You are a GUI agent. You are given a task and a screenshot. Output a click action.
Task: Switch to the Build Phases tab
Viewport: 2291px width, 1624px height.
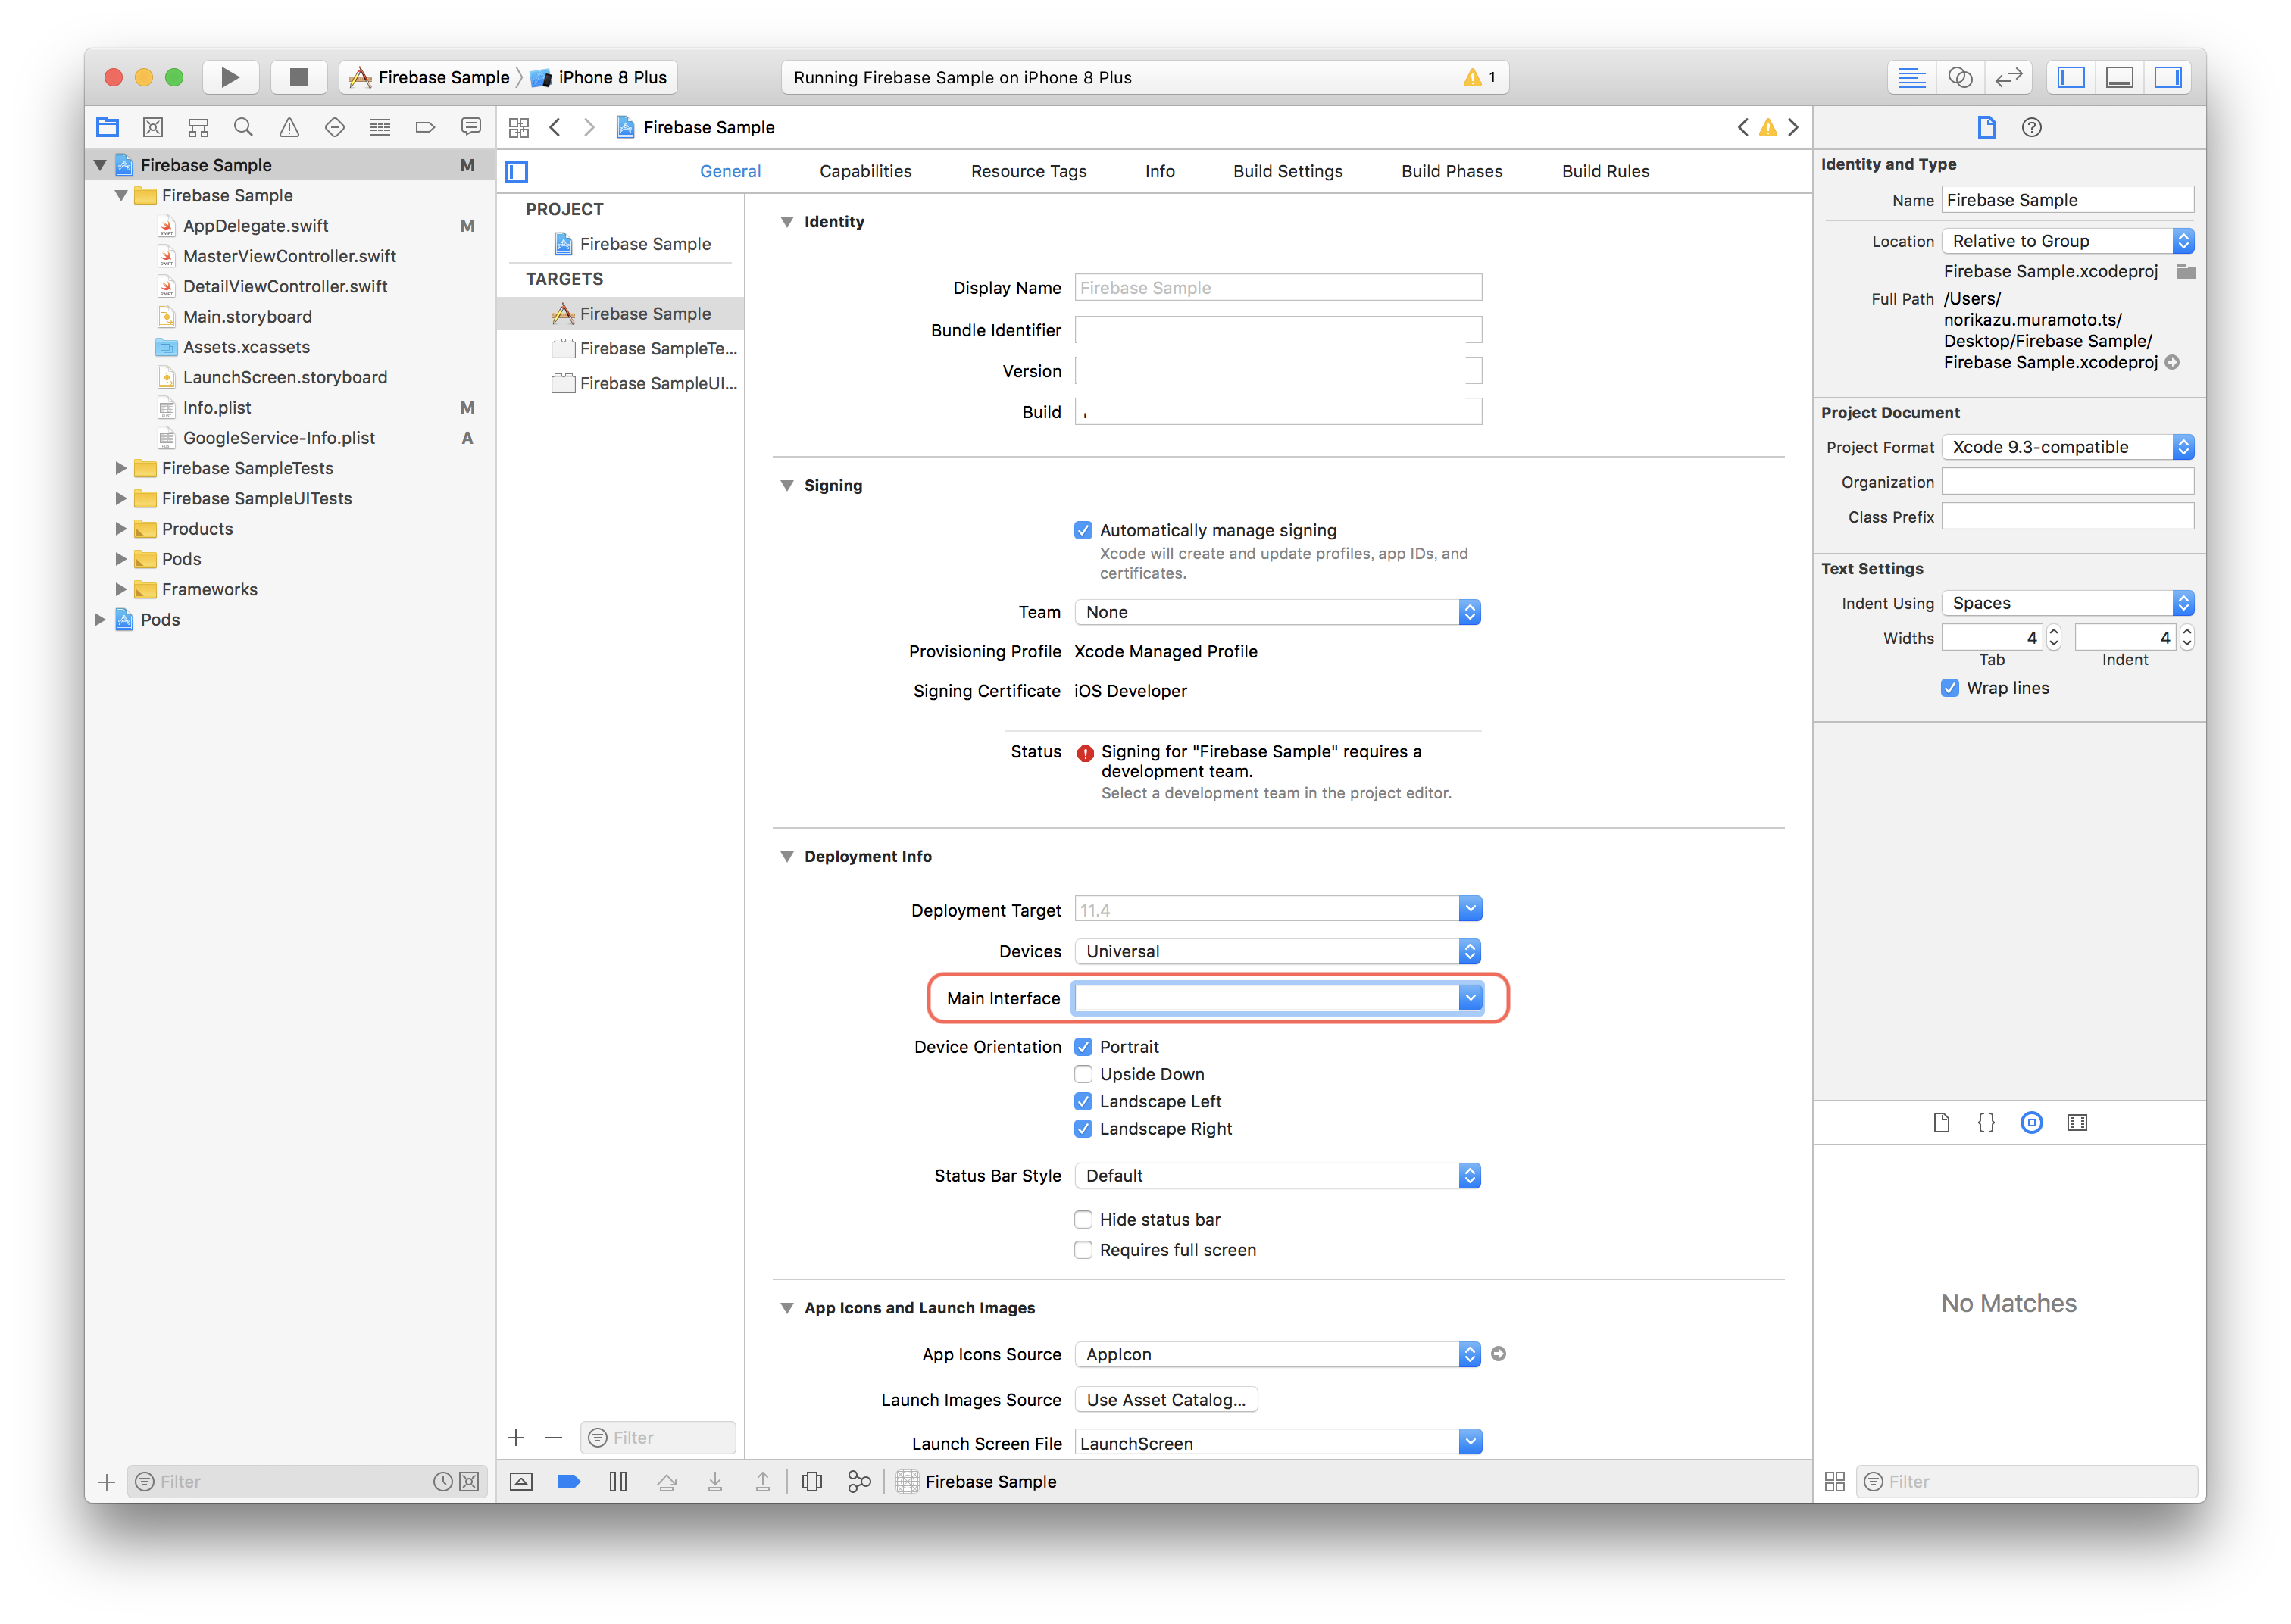[1452, 171]
